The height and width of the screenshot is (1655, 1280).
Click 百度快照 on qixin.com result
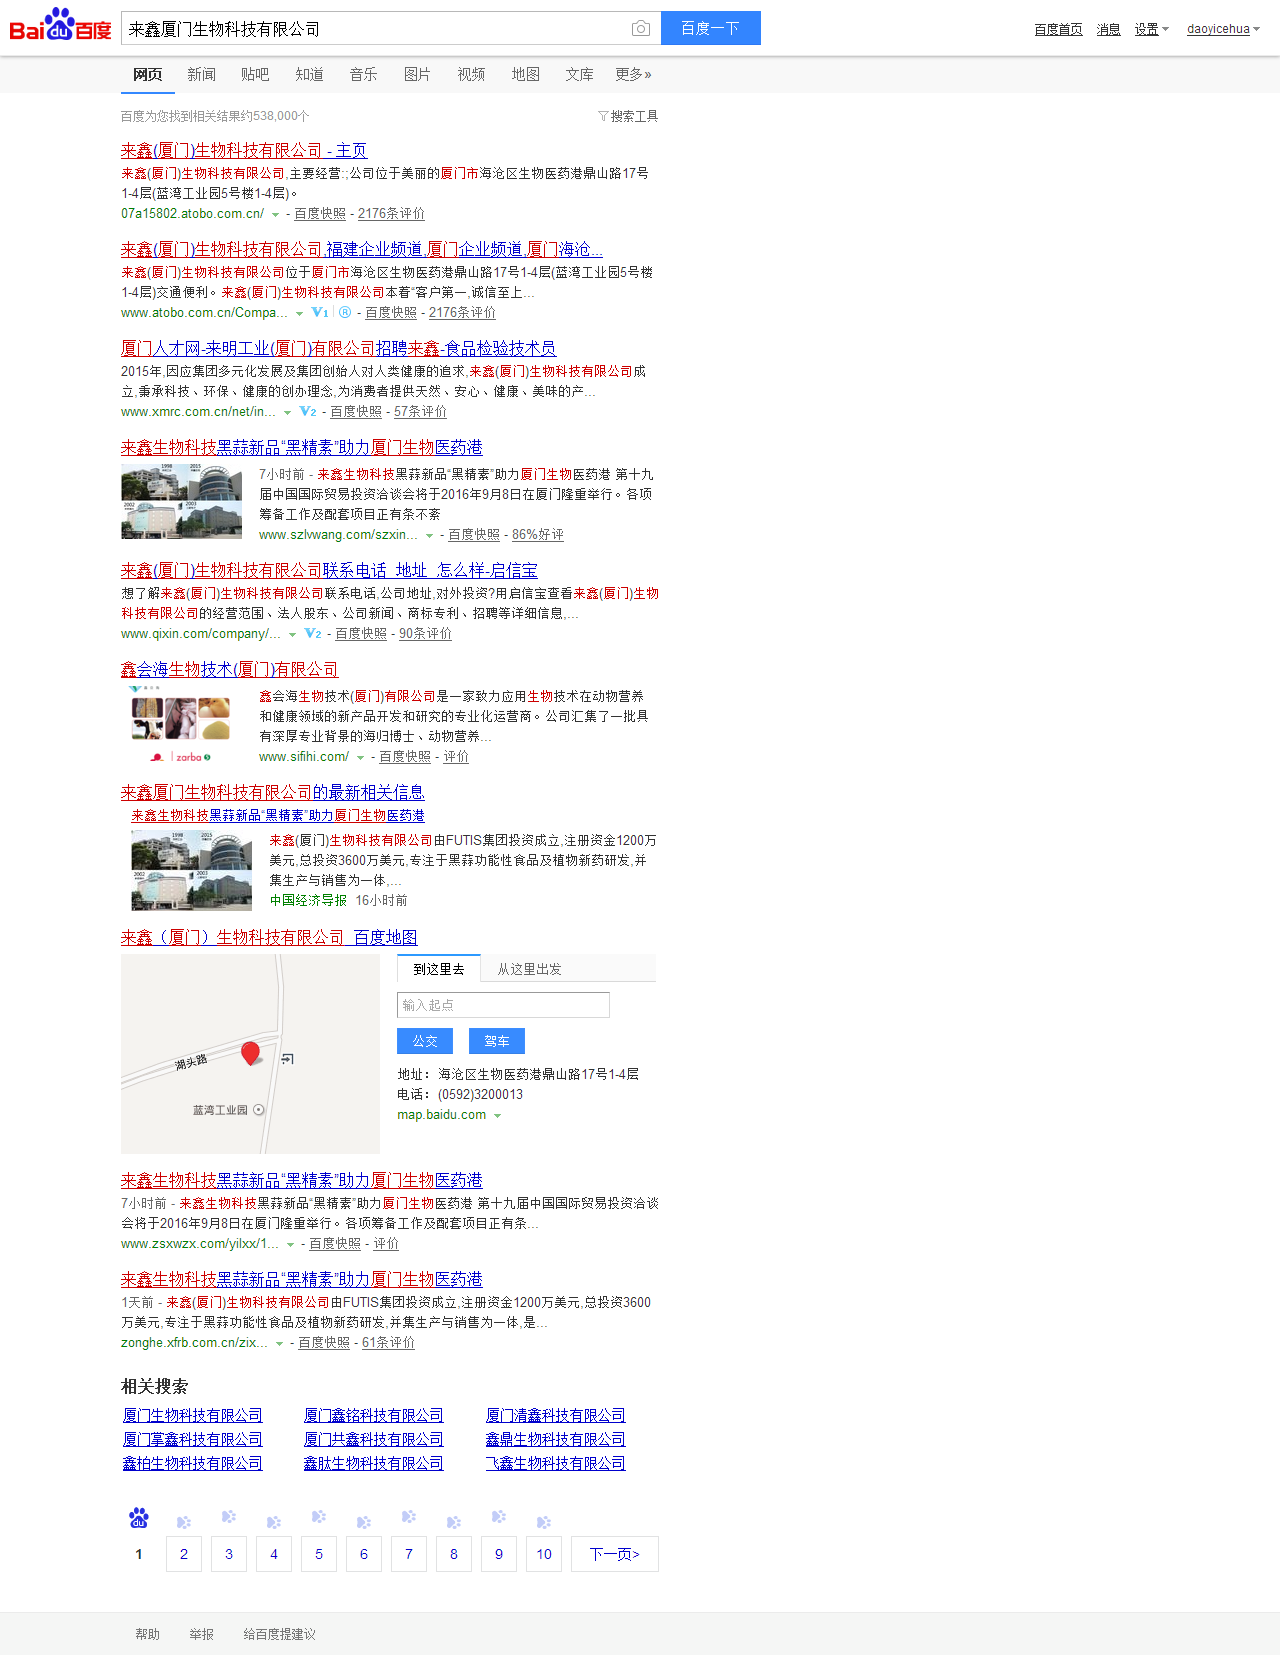point(361,634)
